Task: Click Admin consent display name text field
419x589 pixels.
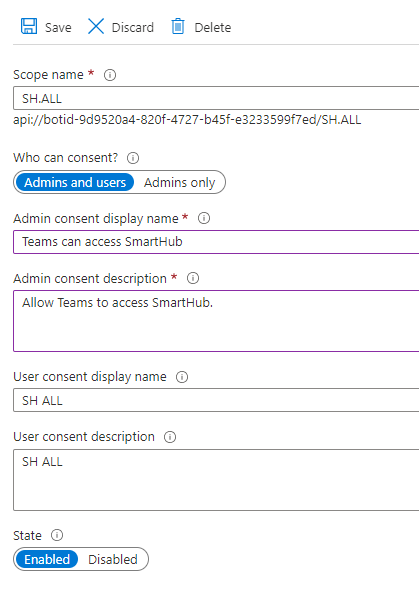Action: point(216,242)
